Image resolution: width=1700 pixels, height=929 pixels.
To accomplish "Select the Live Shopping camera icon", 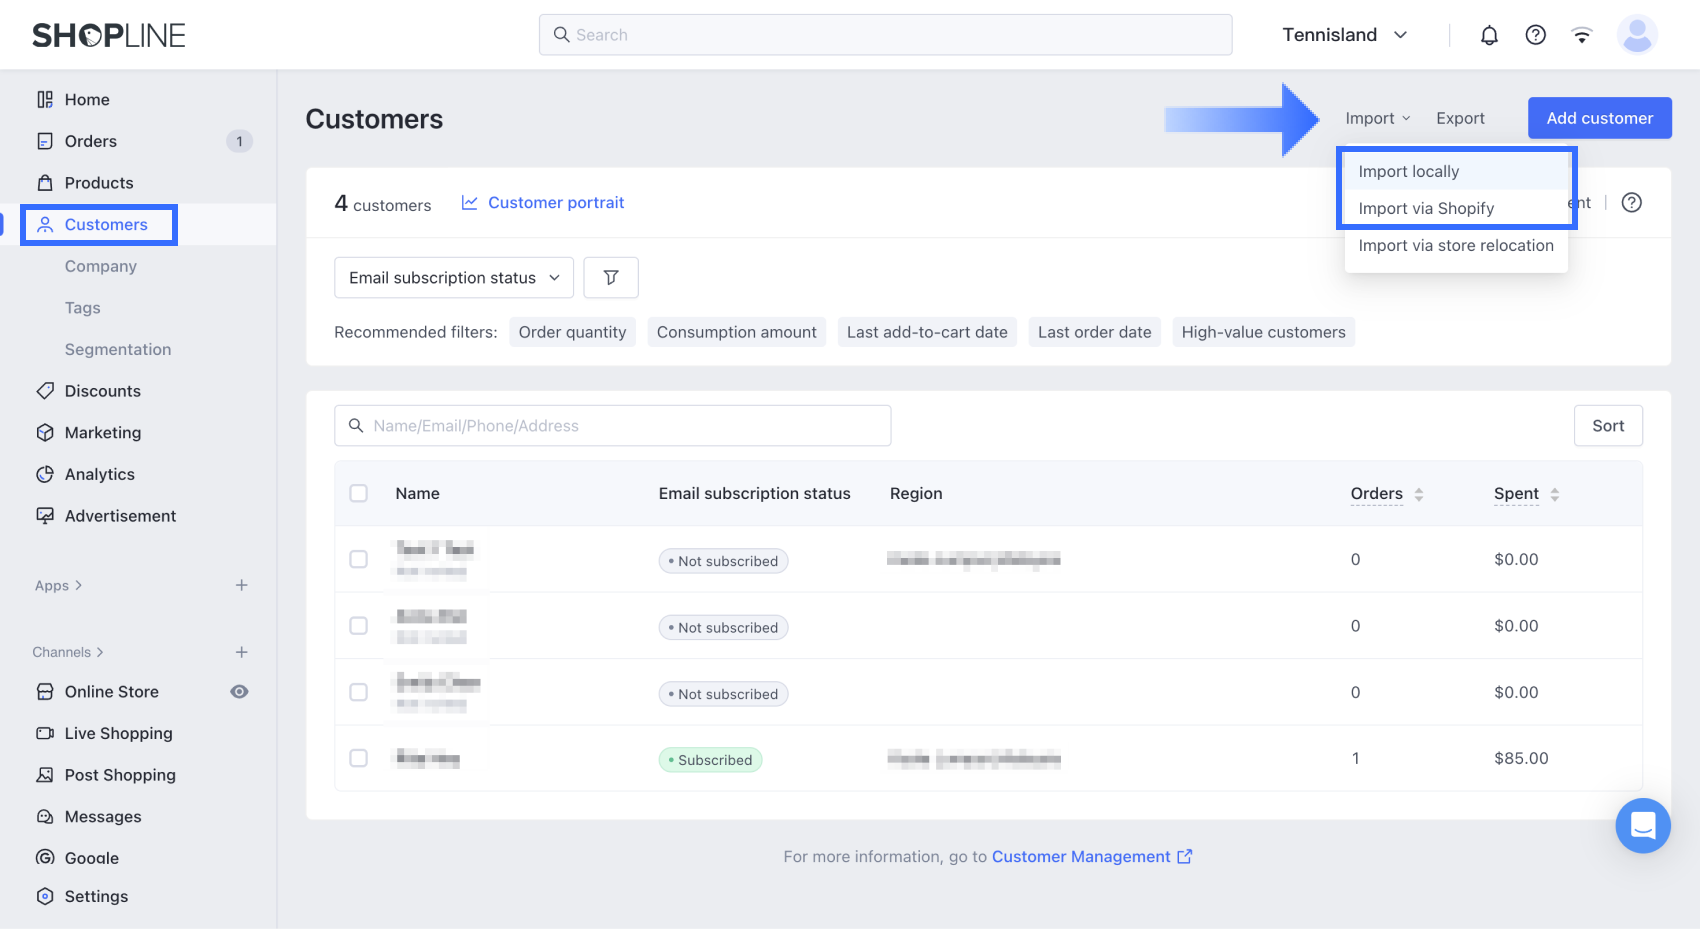I will point(45,733).
